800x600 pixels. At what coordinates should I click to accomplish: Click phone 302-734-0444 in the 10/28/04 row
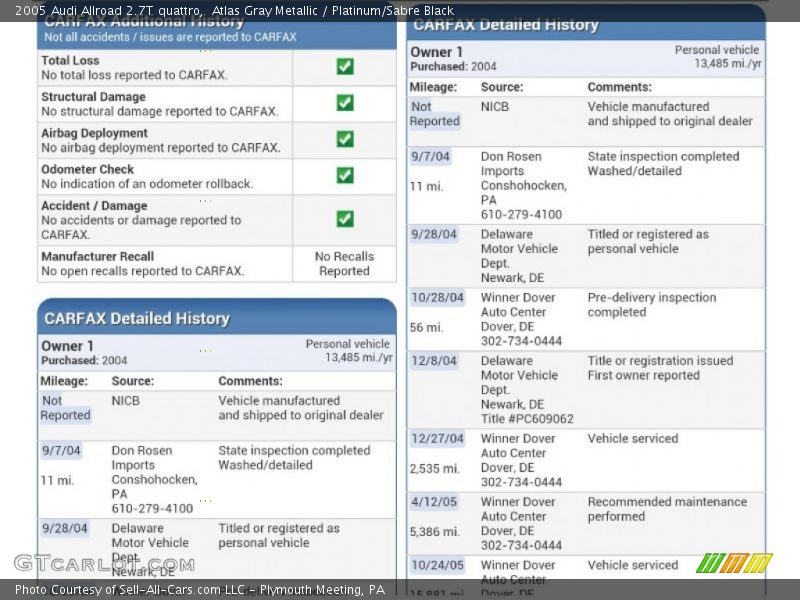point(521,341)
